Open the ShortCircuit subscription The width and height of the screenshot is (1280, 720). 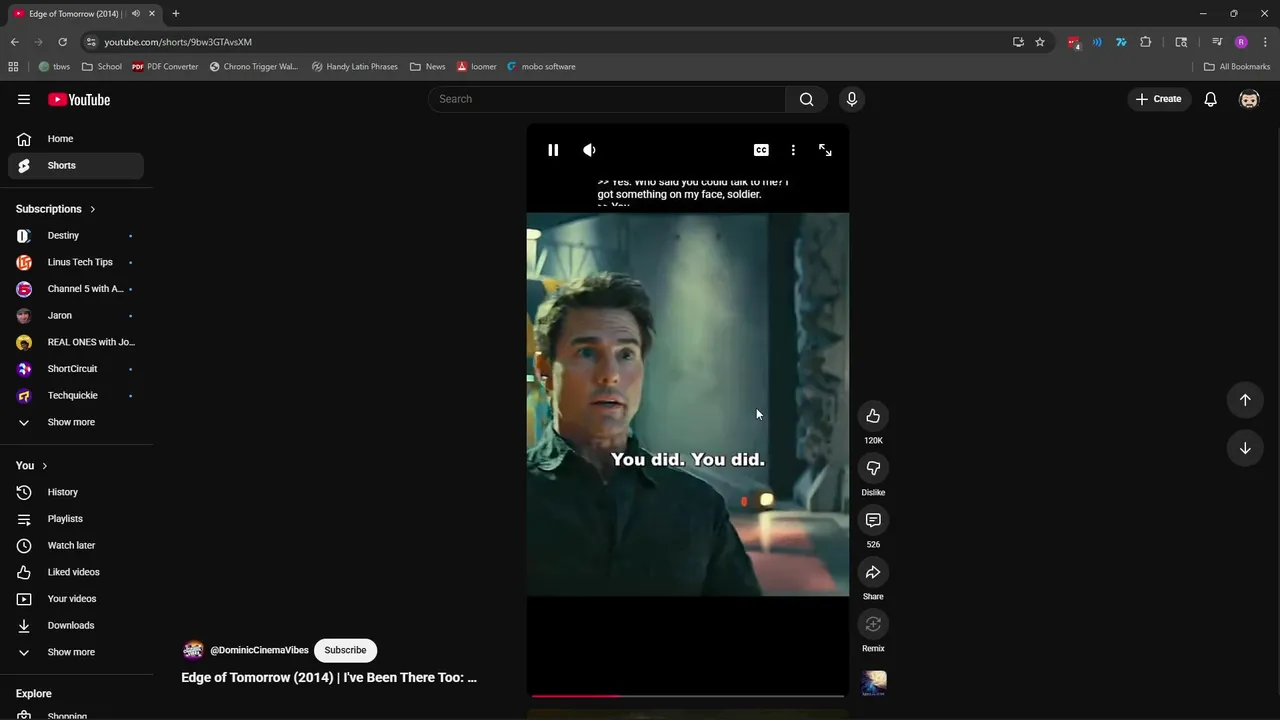point(76,369)
